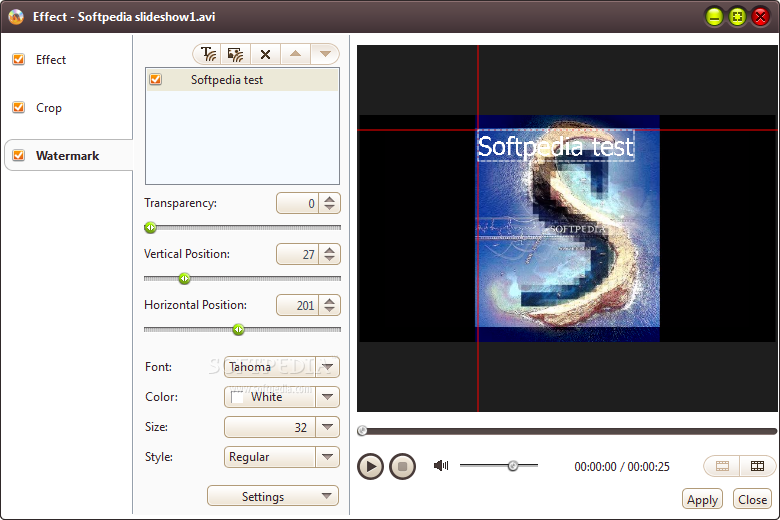Viewport: 780px width, 520px height.
Task: Click the Vertical Position value field
Action: point(297,254)
